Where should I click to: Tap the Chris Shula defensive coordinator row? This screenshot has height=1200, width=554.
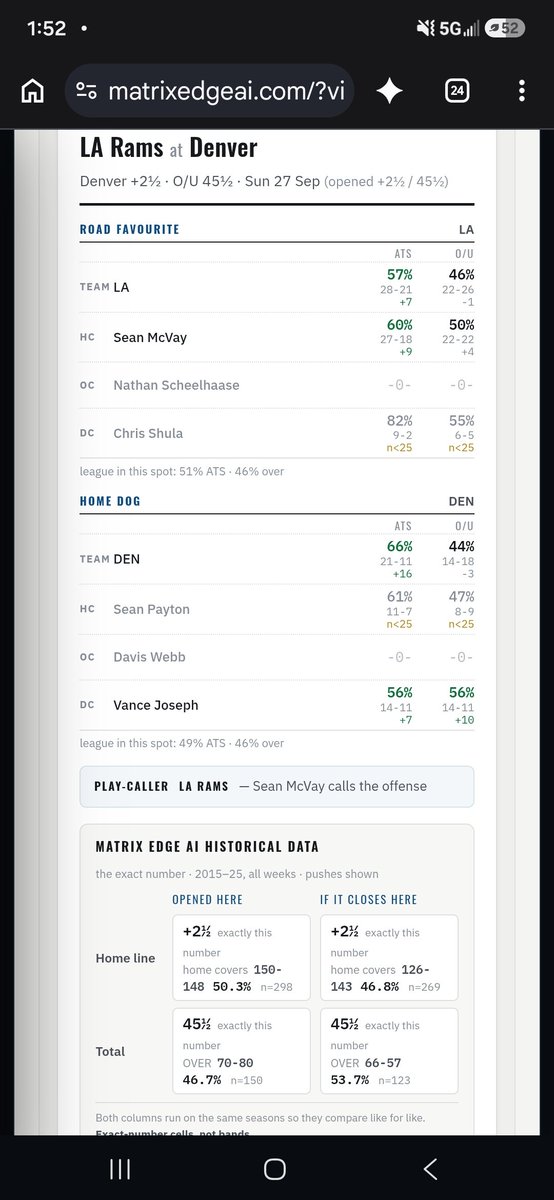coord(277,433)
